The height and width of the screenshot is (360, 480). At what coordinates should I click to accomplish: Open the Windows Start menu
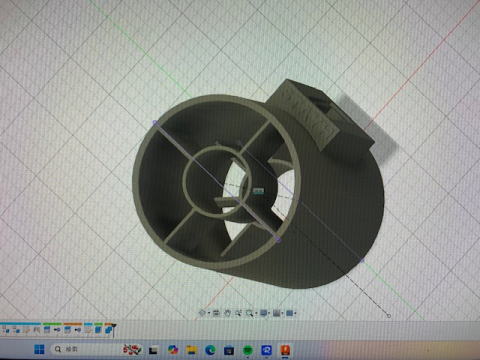pos(39,349)
